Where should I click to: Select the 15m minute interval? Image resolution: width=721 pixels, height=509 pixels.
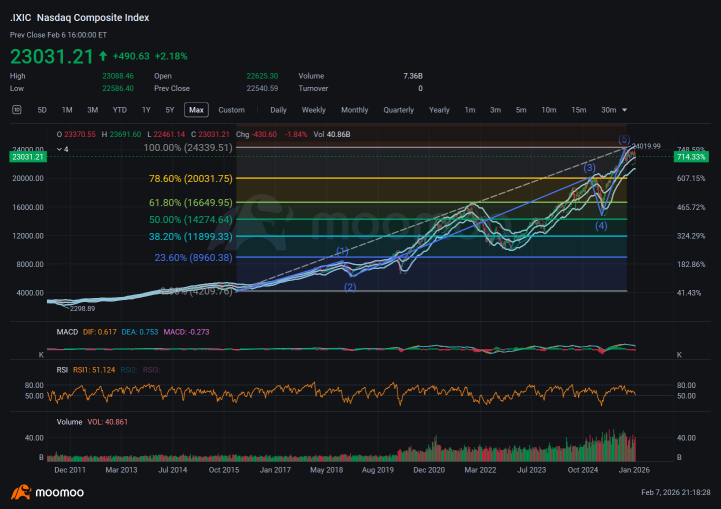(x=578, y=110)
